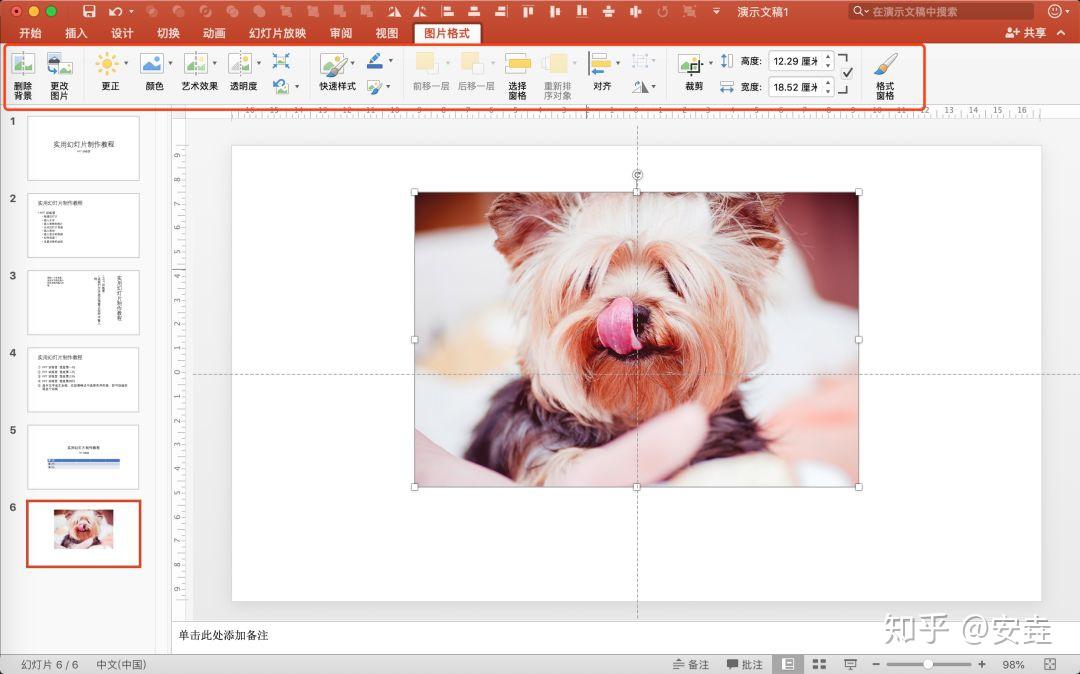Click the Change Picture (更改图片) icon
Screen dimensions: 1080x674
[x=60, y=65]
